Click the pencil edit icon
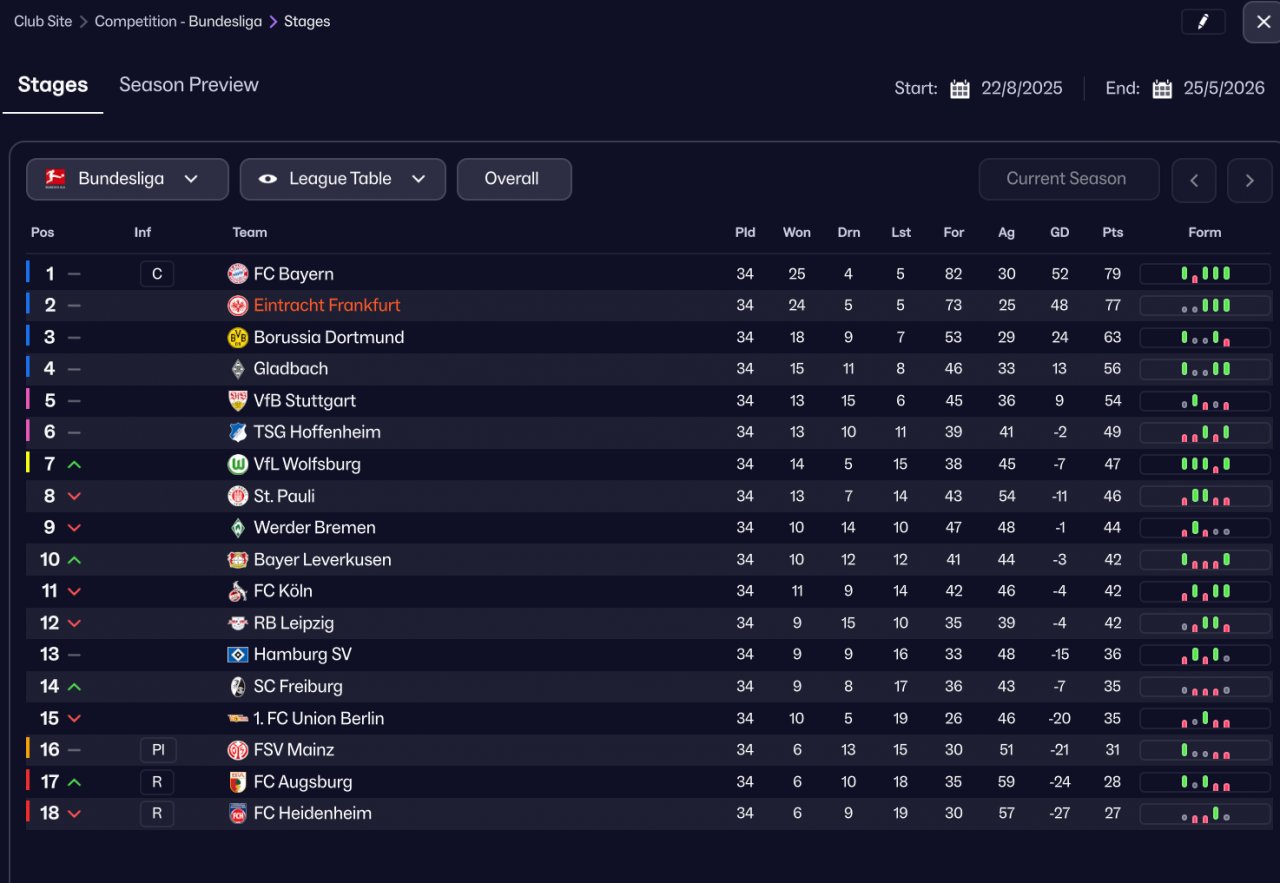 point(1203,22)
